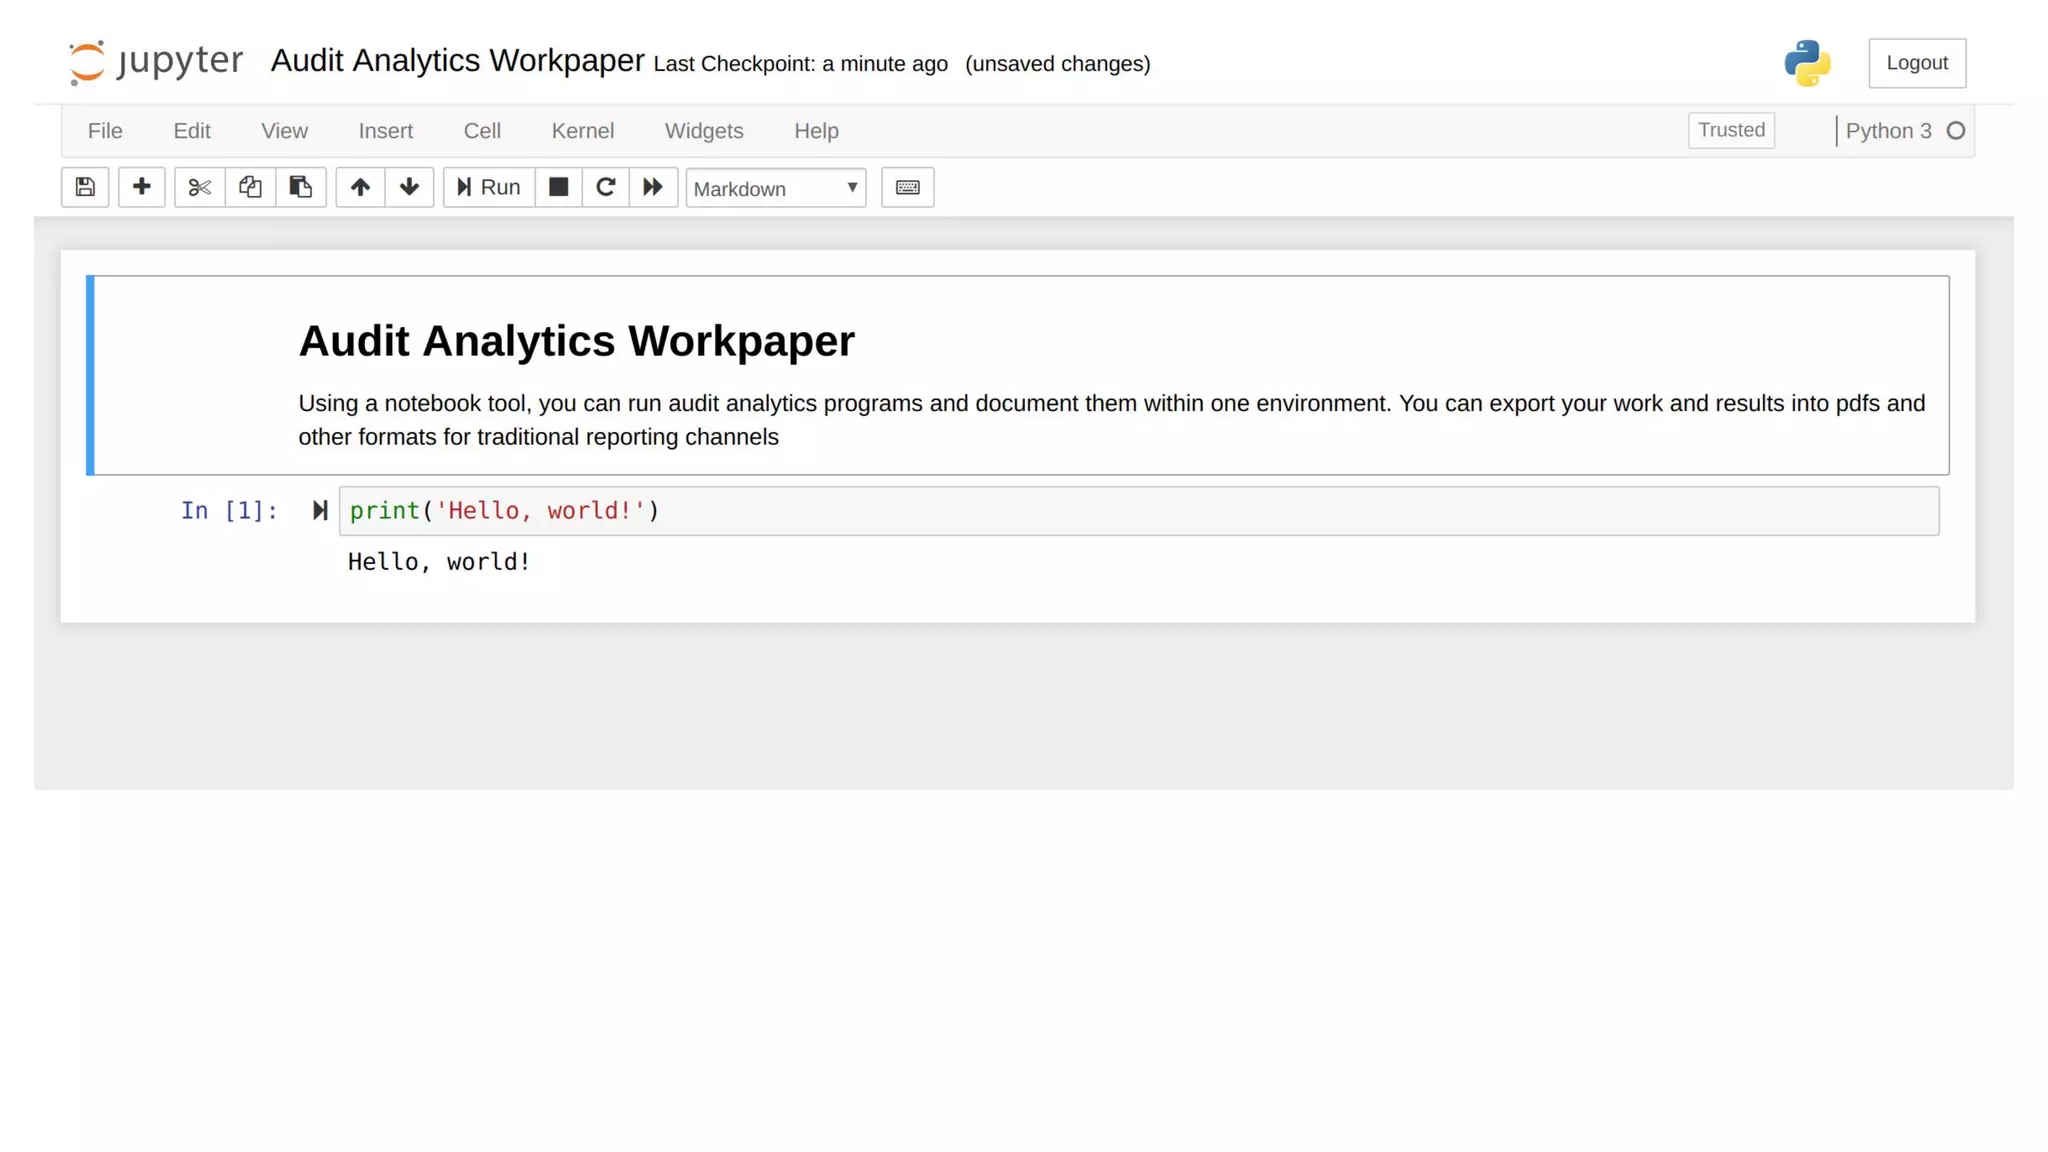Screen dimensions: 2048x1152
Task: Move selected cell up arrow
Action: coord(360,187)
